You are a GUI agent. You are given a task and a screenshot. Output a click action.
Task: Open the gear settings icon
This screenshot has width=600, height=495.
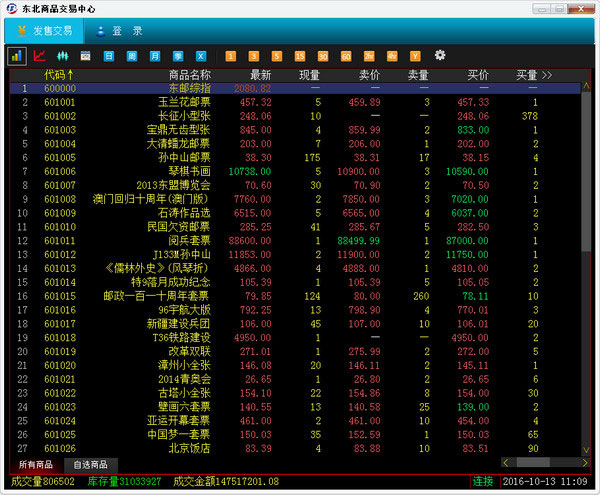(x=440, y=55)
